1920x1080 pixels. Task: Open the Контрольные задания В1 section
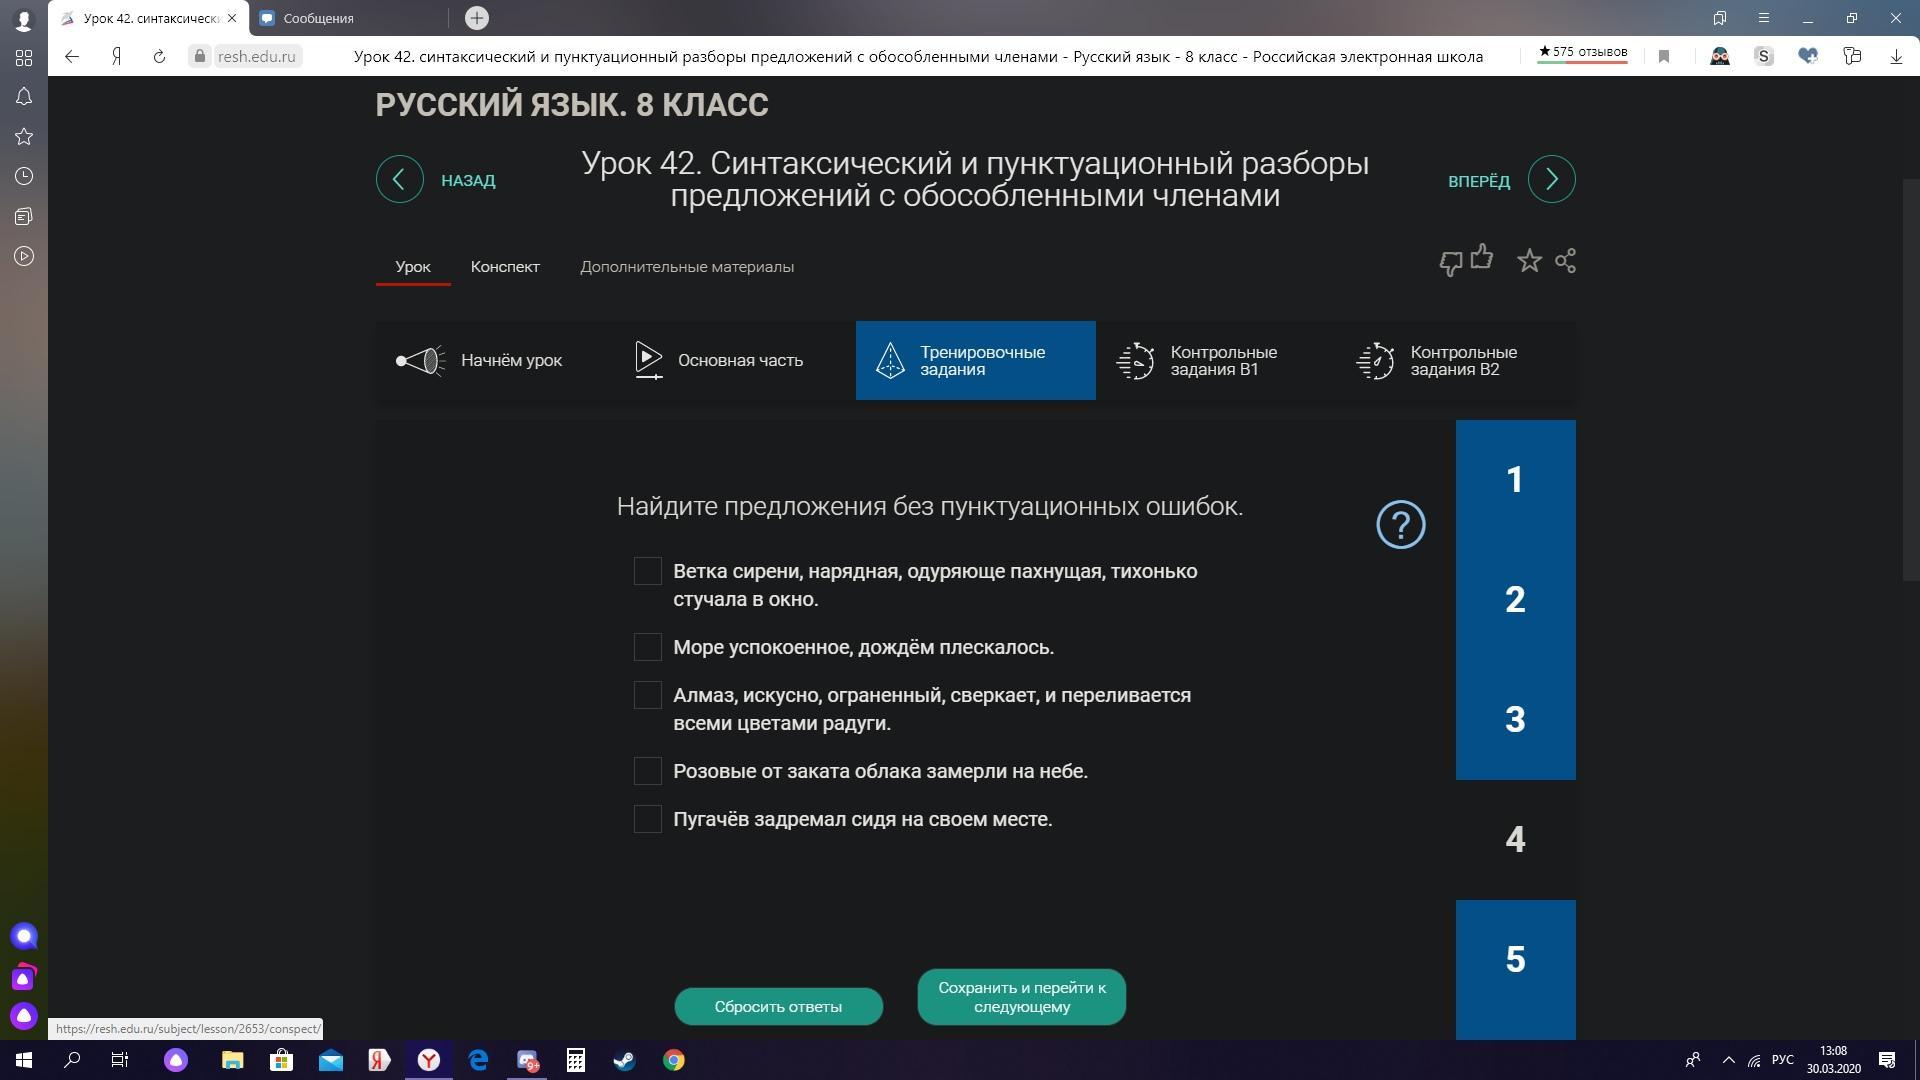1215,361
